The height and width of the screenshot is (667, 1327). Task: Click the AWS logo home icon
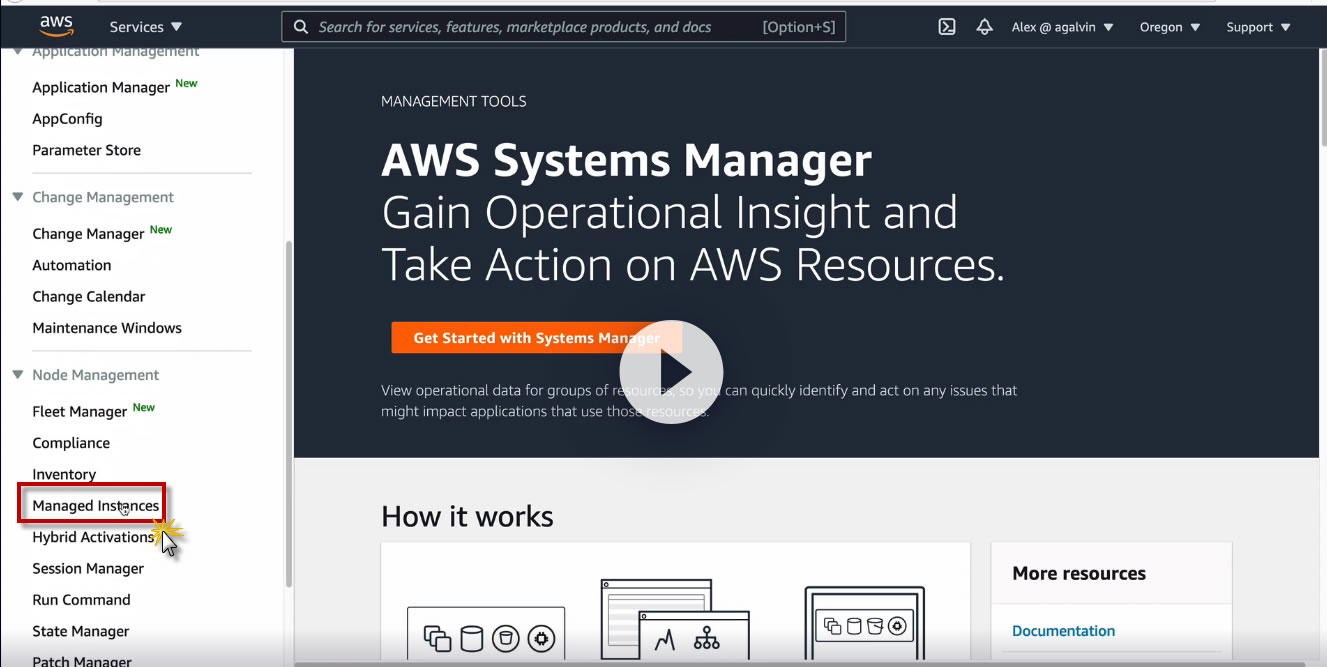tap(57, 25)
